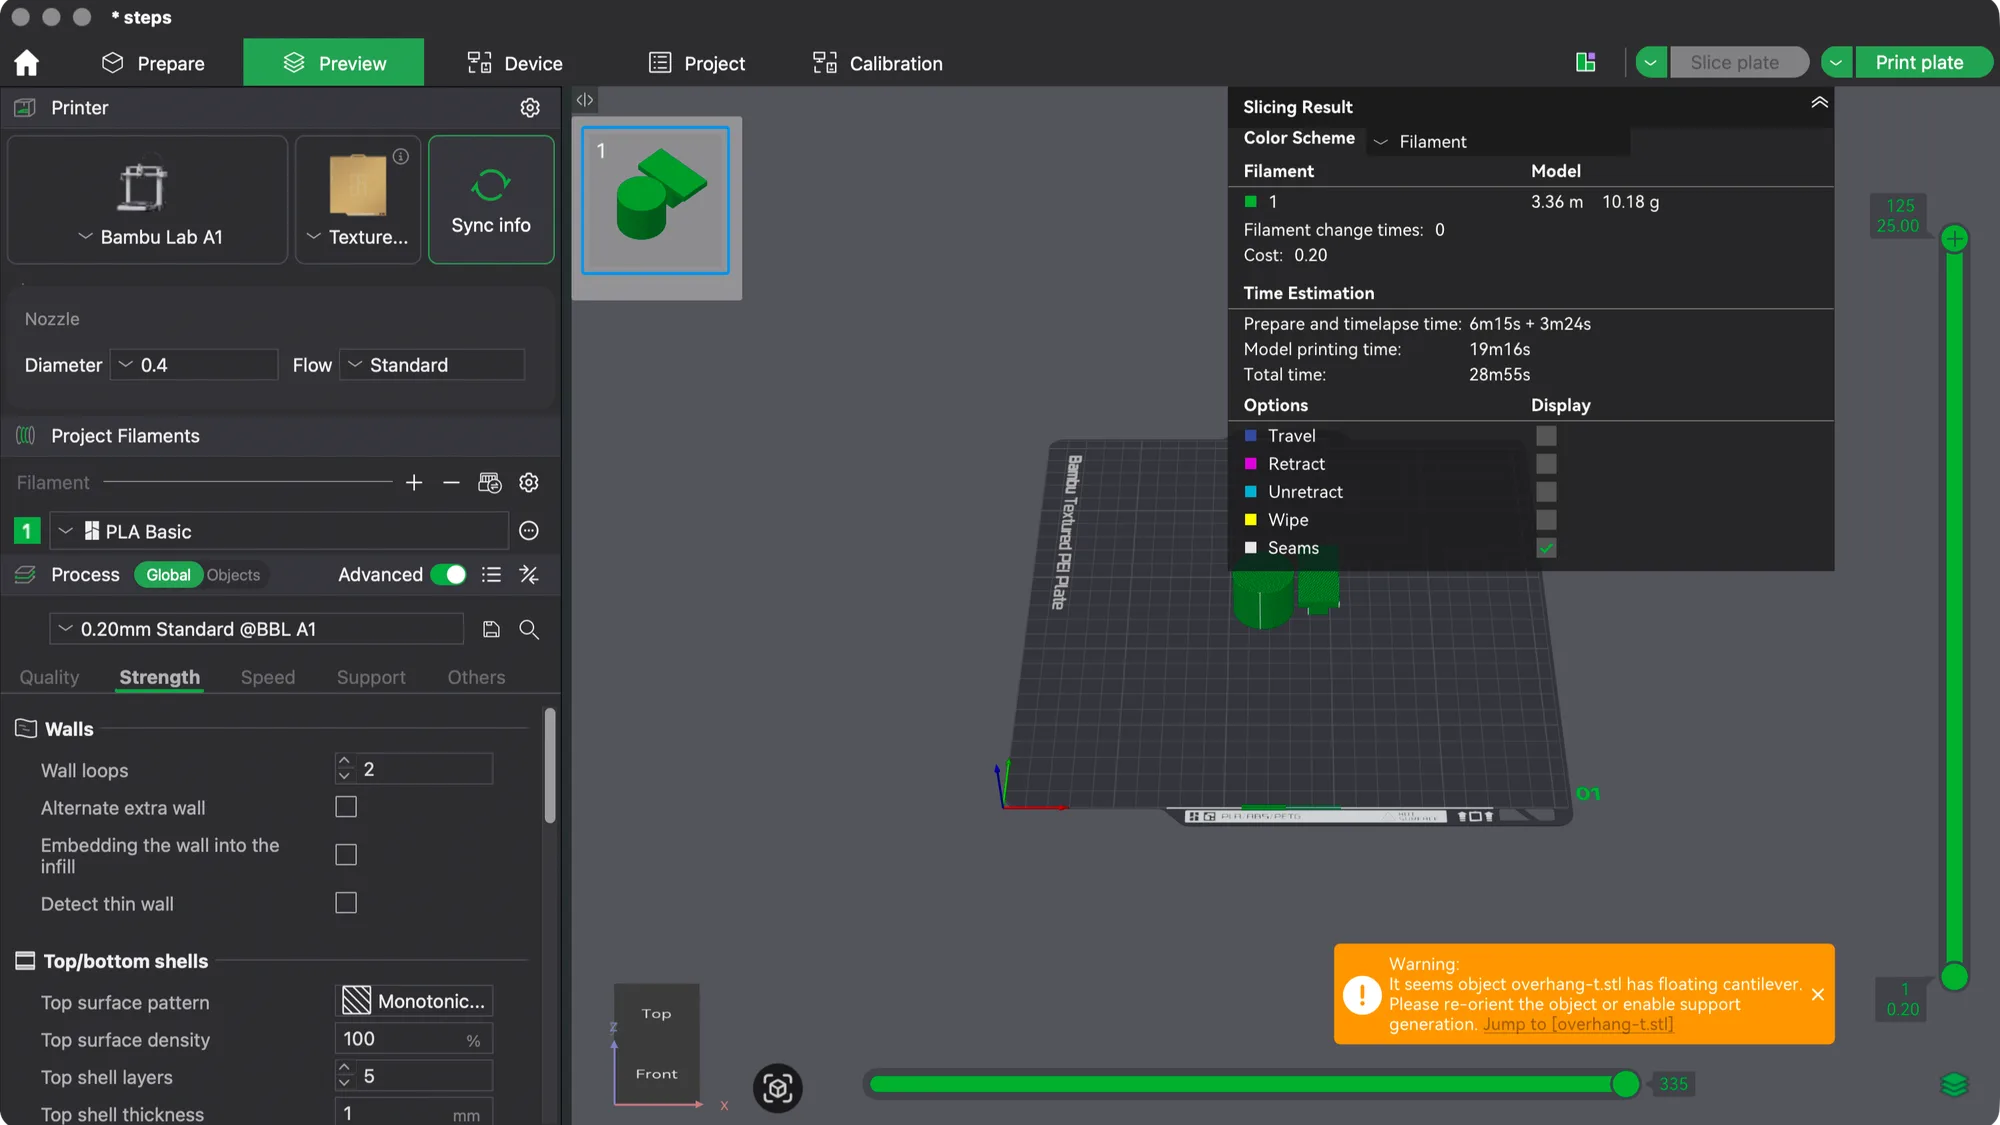
Task: Reset the camera with the view cube button
Action: coord(778,1088)
